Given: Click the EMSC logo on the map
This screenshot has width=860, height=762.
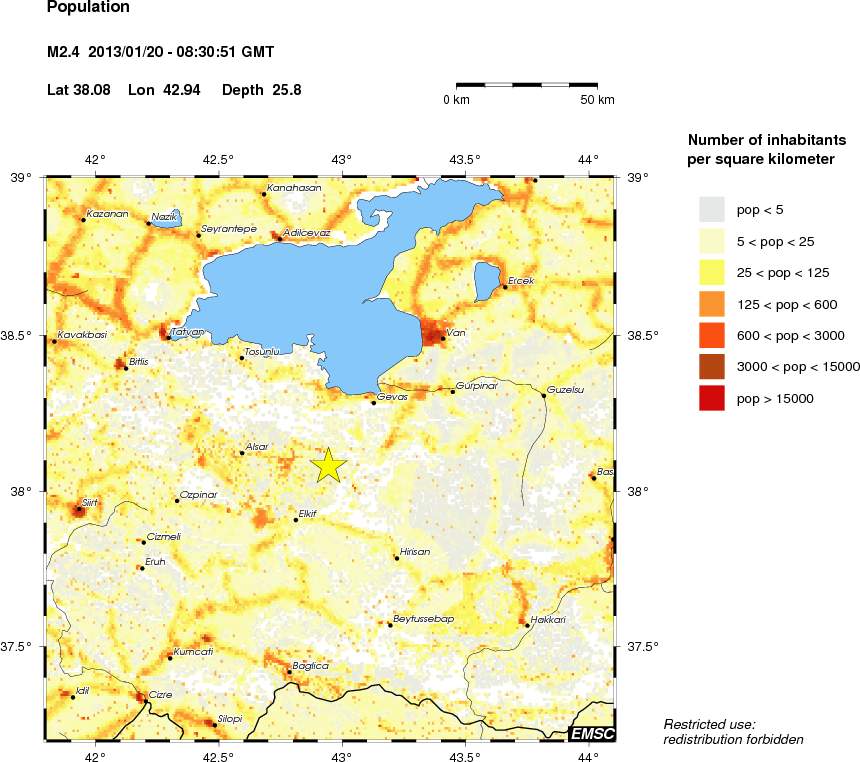Looking at the screenshot, I should tap(591, 734).
